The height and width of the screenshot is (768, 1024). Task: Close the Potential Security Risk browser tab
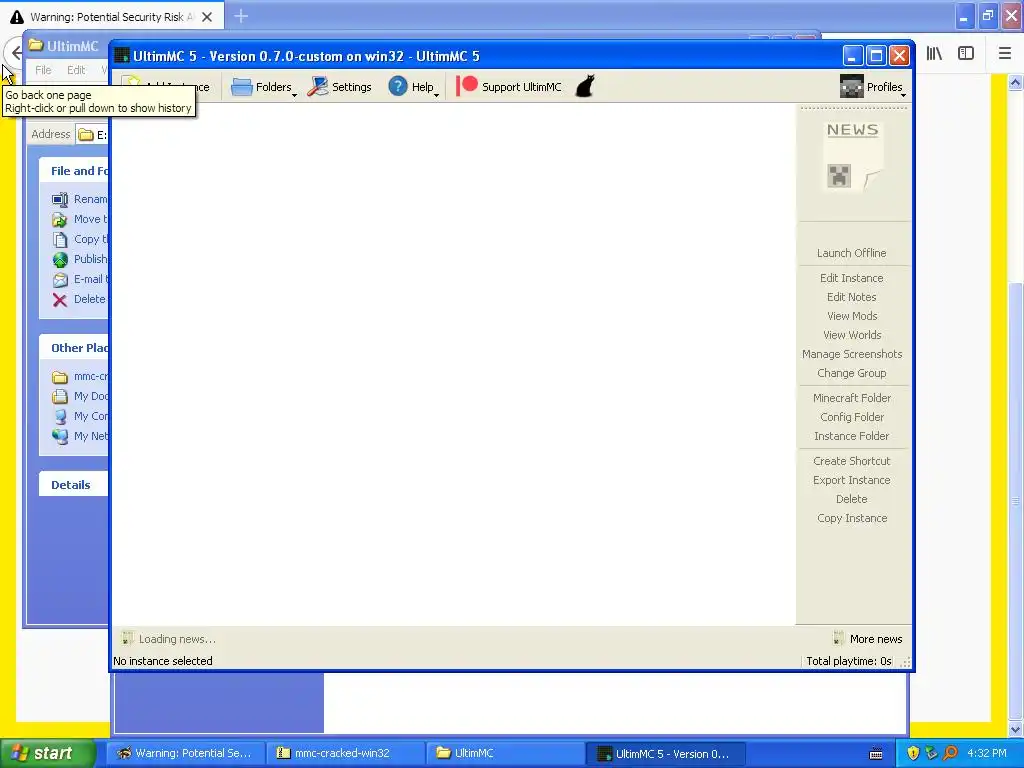pyautogui.click(x=207, y=17)
